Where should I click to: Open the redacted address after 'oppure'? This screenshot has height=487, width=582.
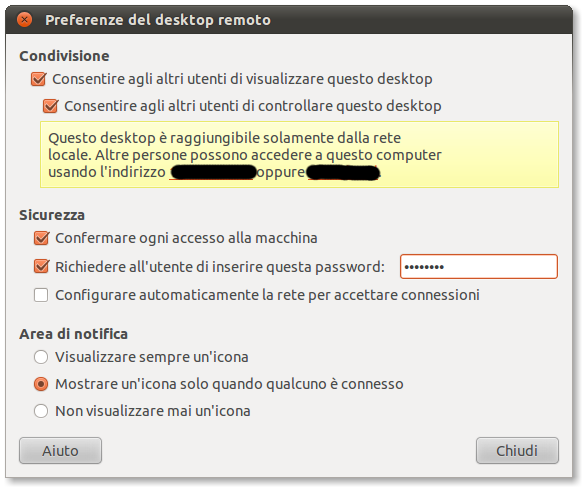pos(343,173)
